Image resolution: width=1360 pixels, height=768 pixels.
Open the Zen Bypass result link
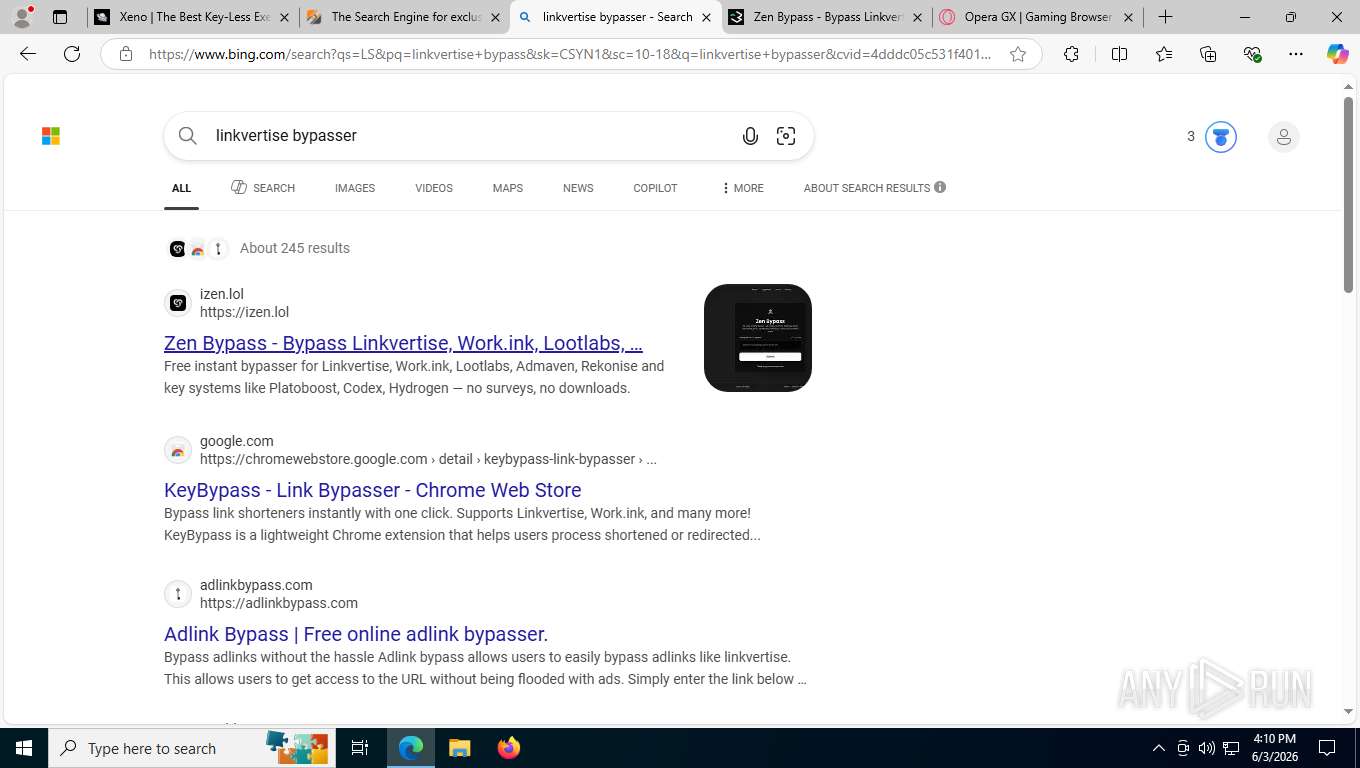403,343
